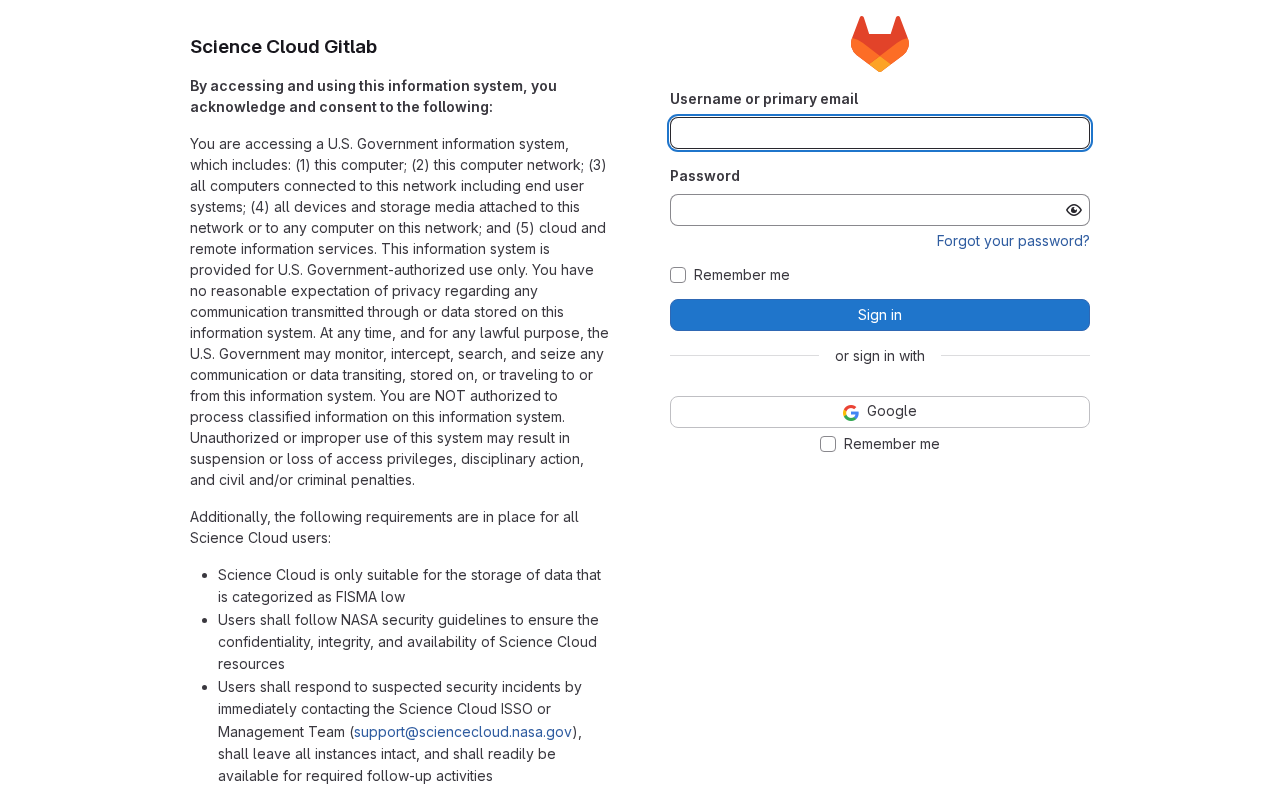This screenshot has height=800, width=1280.
Task: Focus the Username or primary email field
Action: coord(880,133)
